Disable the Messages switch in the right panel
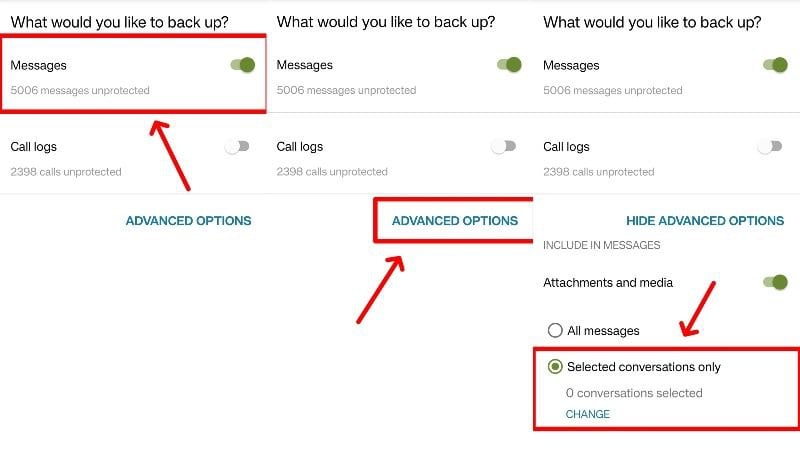 (775, 65)
